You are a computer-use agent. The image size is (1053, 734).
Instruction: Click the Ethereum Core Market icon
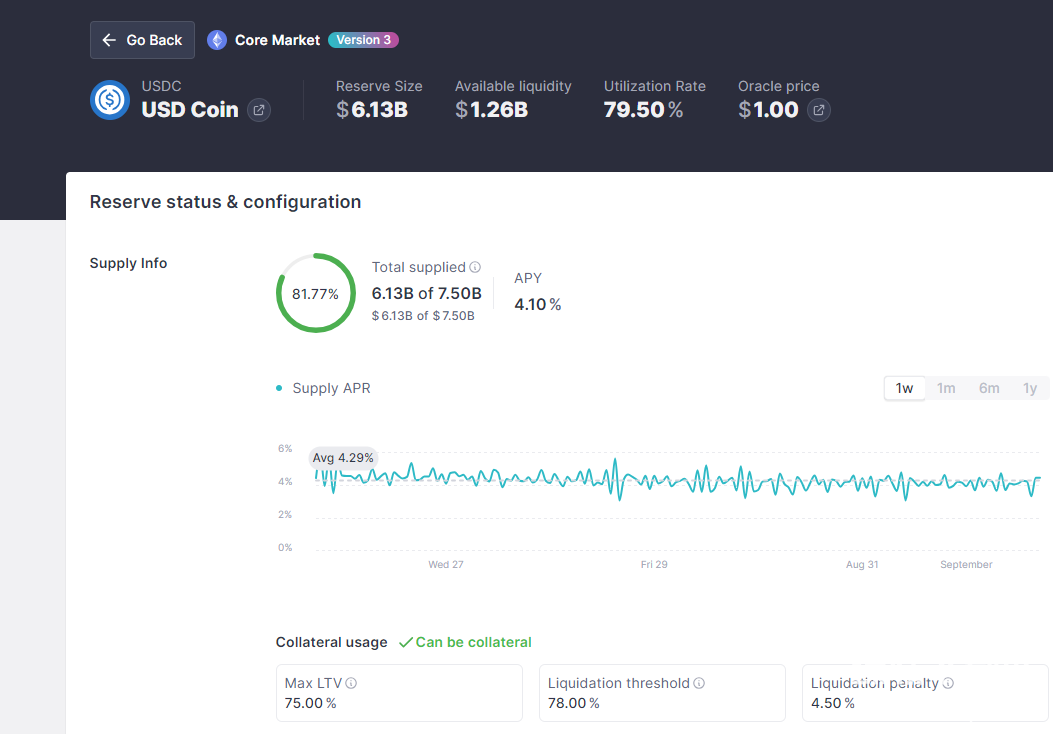point(217,40)
